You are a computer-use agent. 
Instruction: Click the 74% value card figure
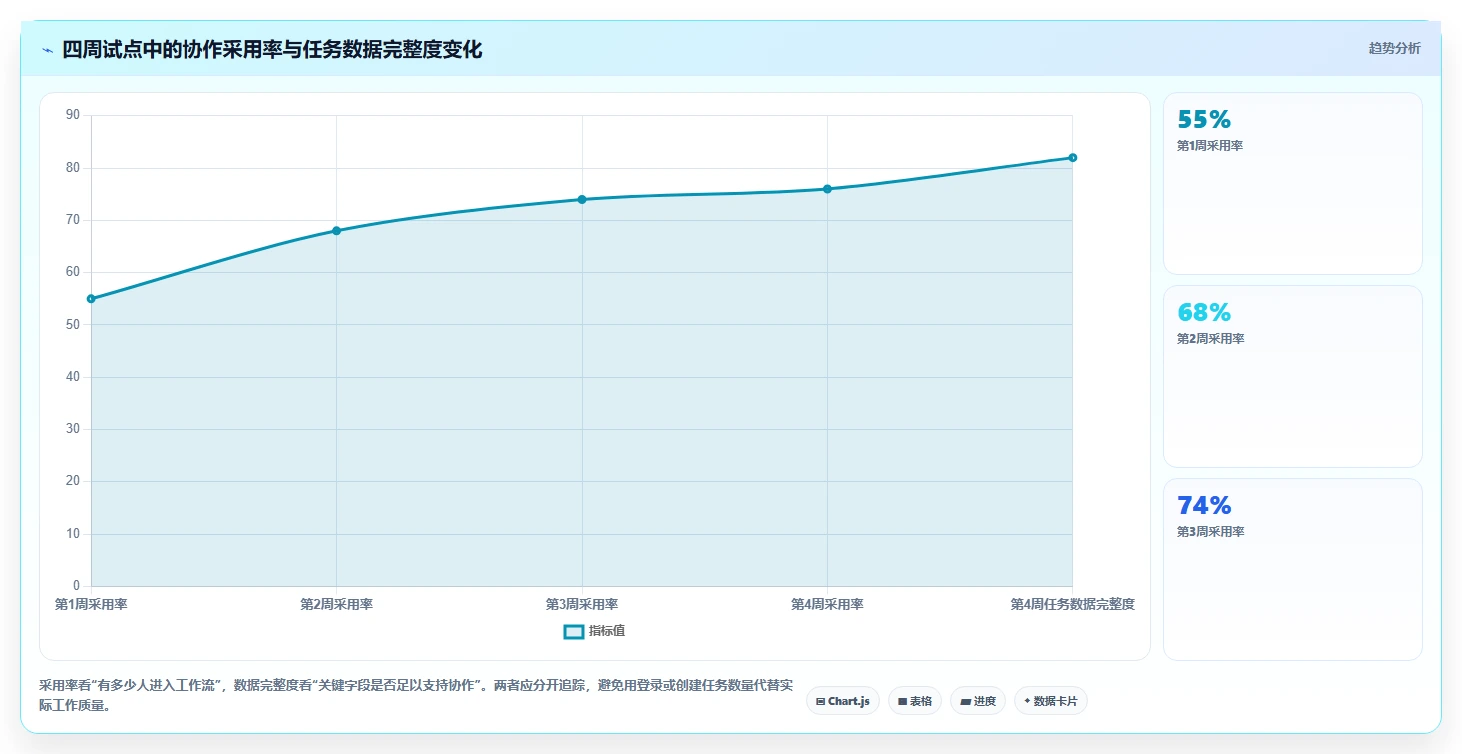point(1204,506)
